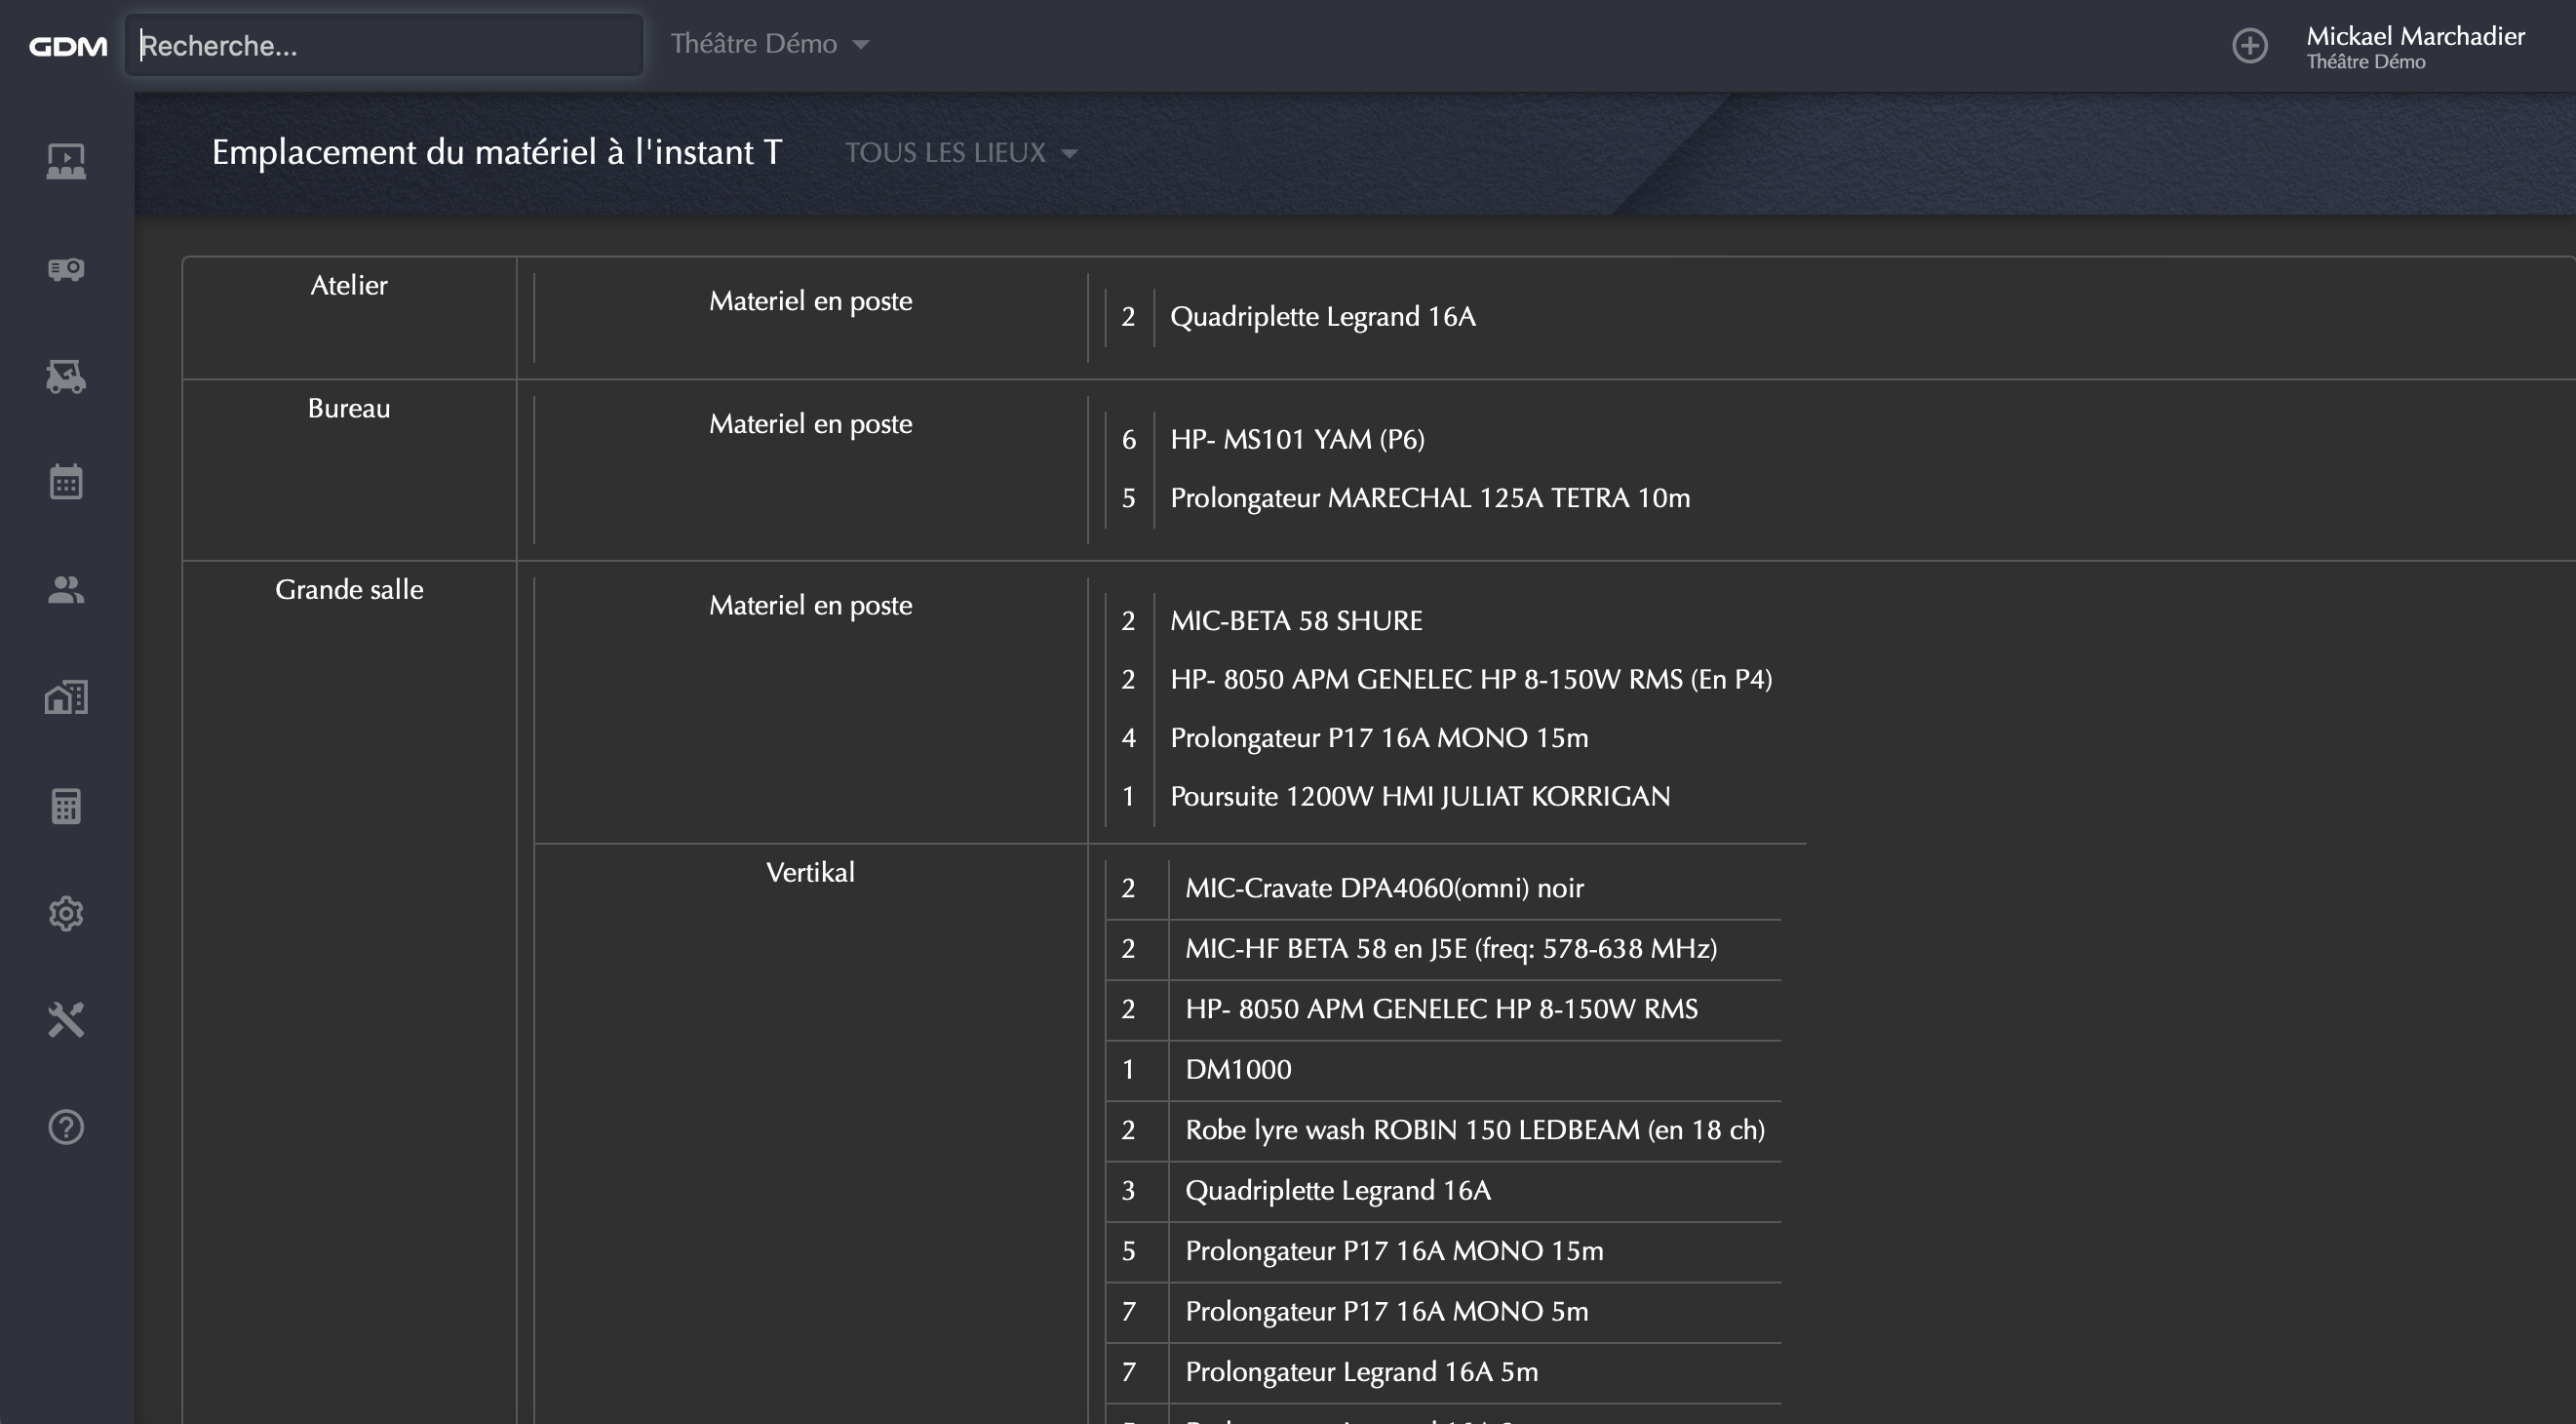The height and width of the screenshot is (1424, 2576).
Task: Open the calendar sidebar icon
Action: point(66,482)
